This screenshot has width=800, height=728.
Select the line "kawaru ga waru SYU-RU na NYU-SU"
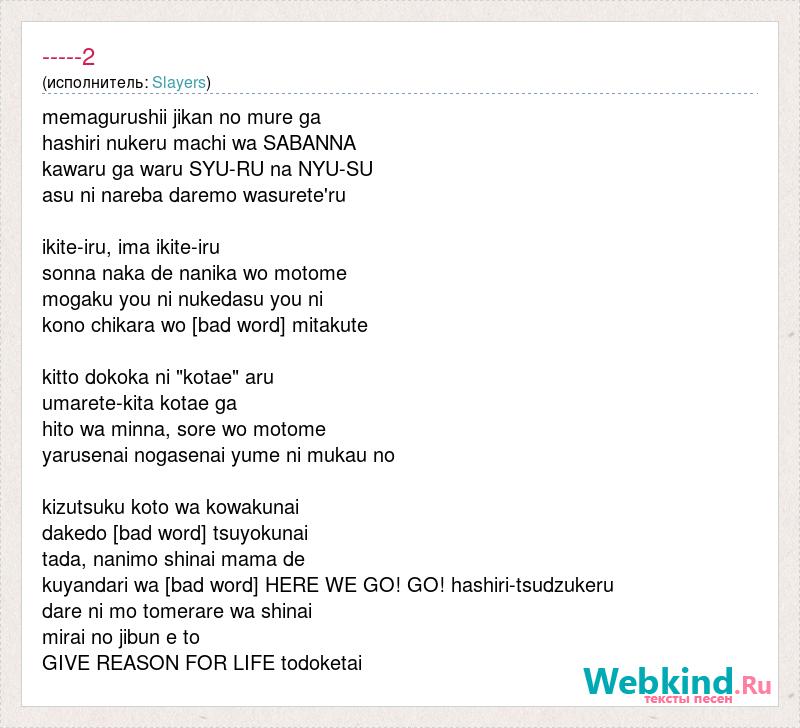207,169
